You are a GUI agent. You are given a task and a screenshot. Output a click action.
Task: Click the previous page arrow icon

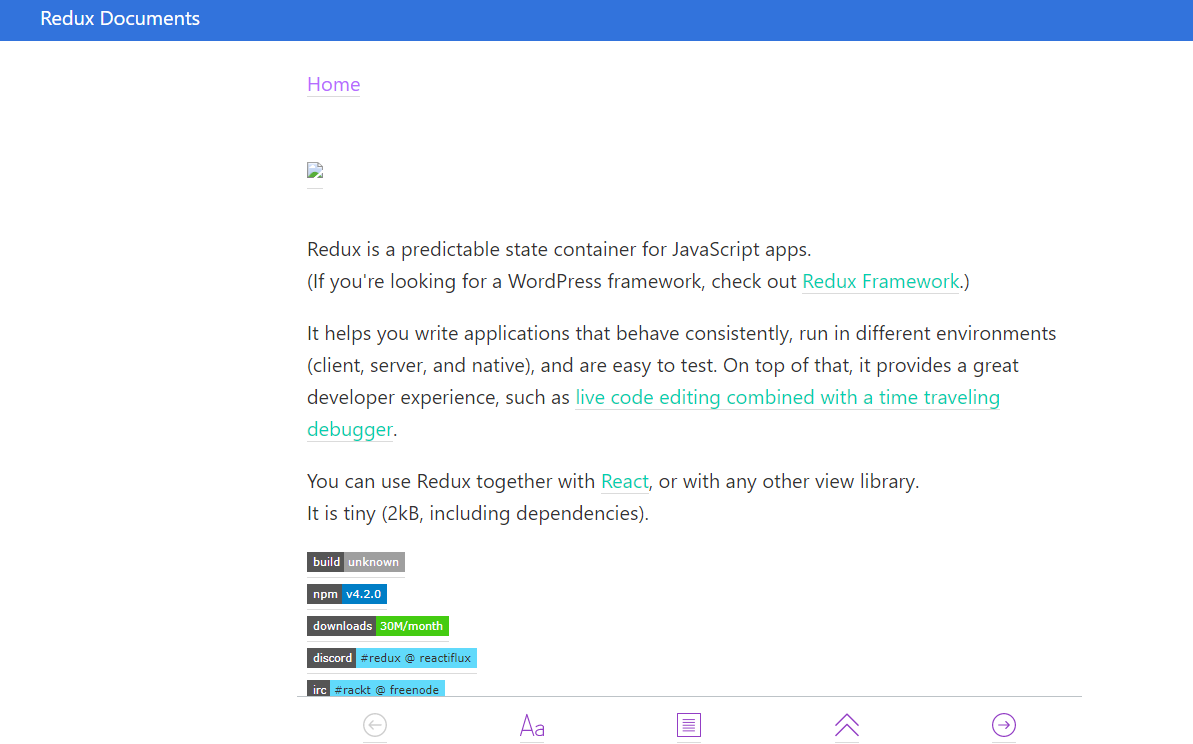click(x=375, y=725)
